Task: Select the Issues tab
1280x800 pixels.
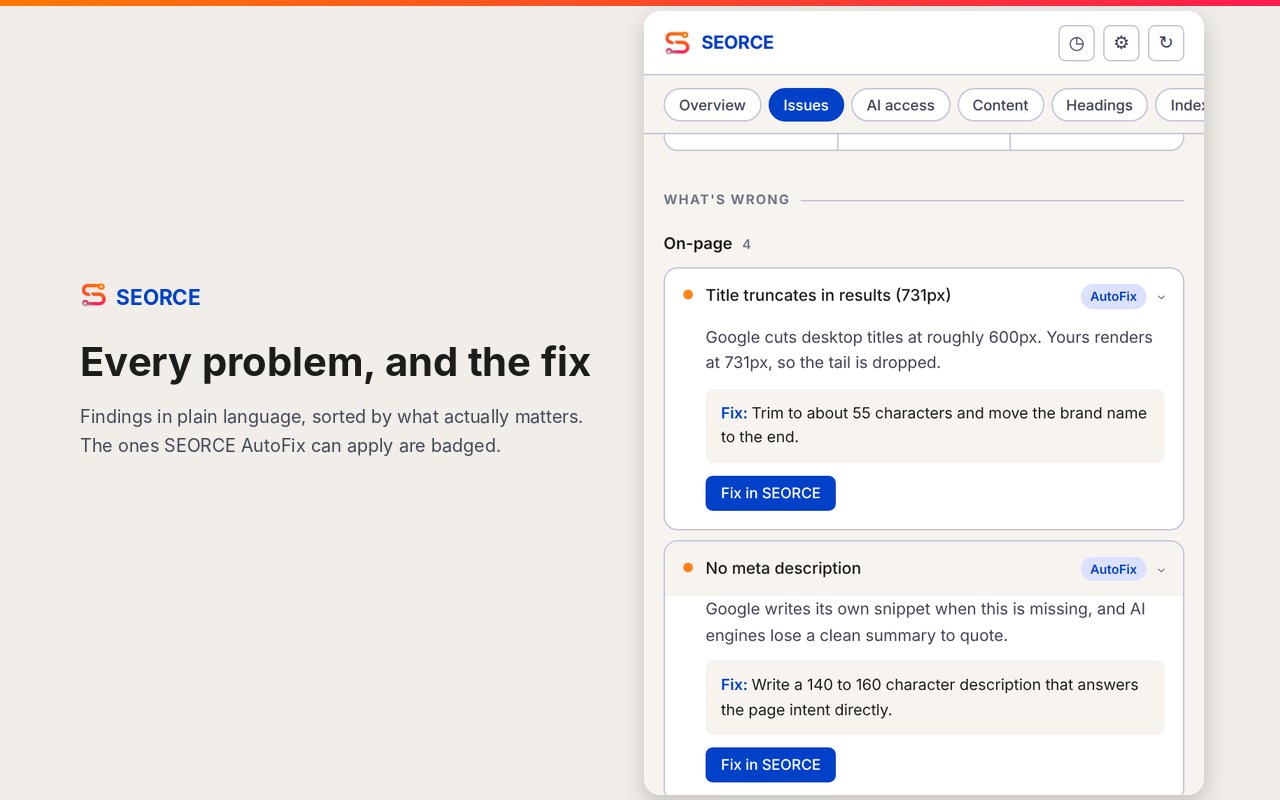Action: click(806, 105)
